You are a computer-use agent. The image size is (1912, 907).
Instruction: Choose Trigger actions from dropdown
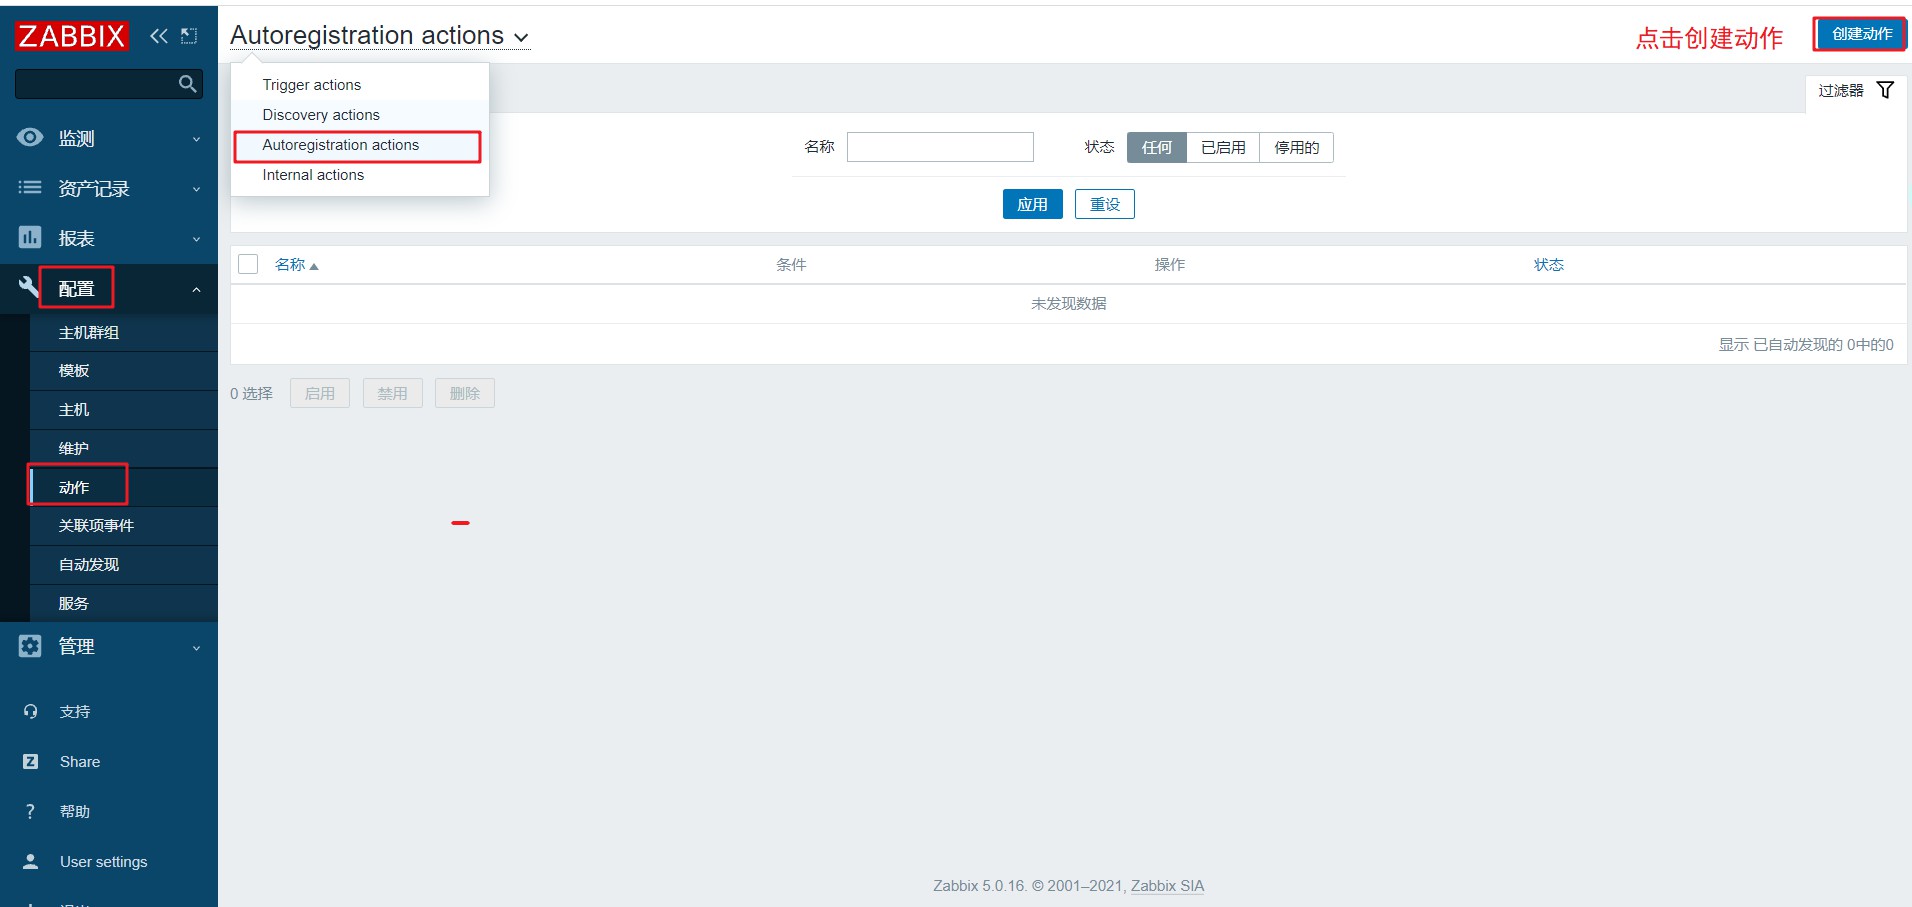click(360, 85)
